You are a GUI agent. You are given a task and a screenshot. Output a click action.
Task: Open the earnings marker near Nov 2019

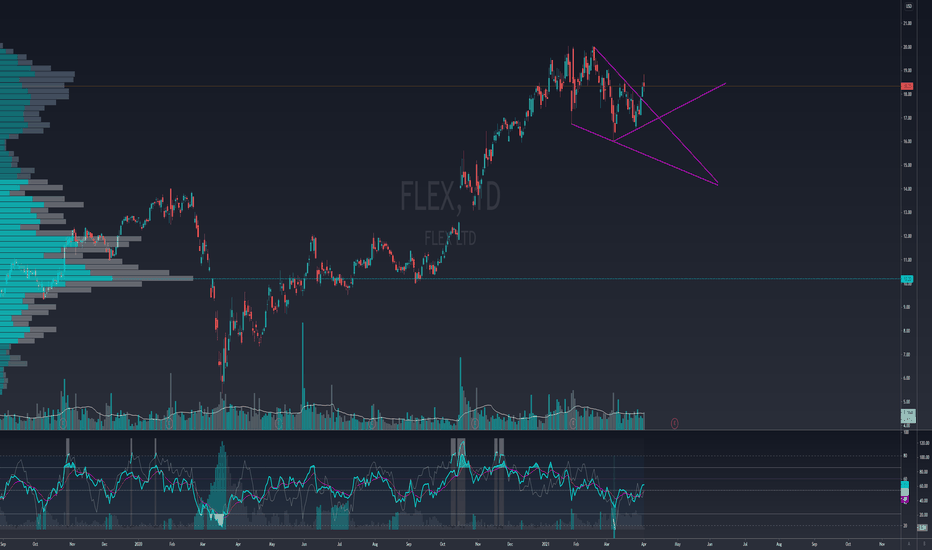coord(62,423)
